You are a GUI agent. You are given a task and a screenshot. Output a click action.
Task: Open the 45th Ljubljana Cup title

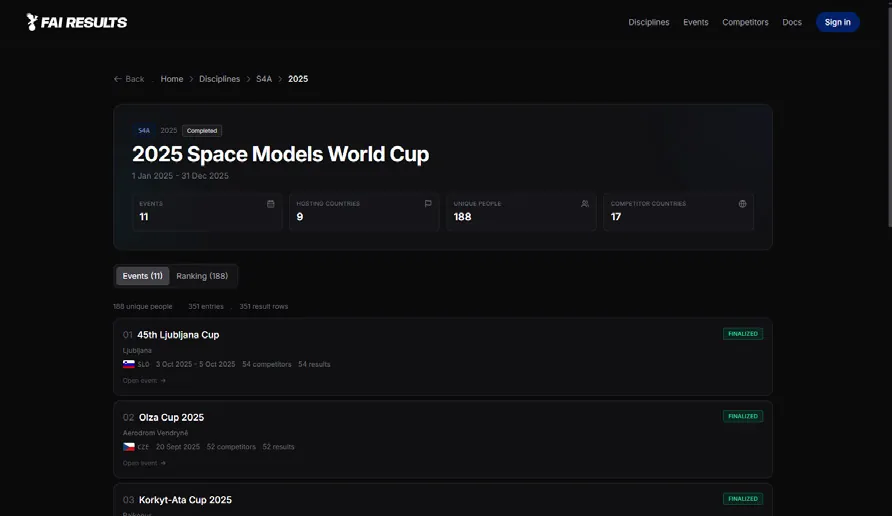tap(178, 335)
